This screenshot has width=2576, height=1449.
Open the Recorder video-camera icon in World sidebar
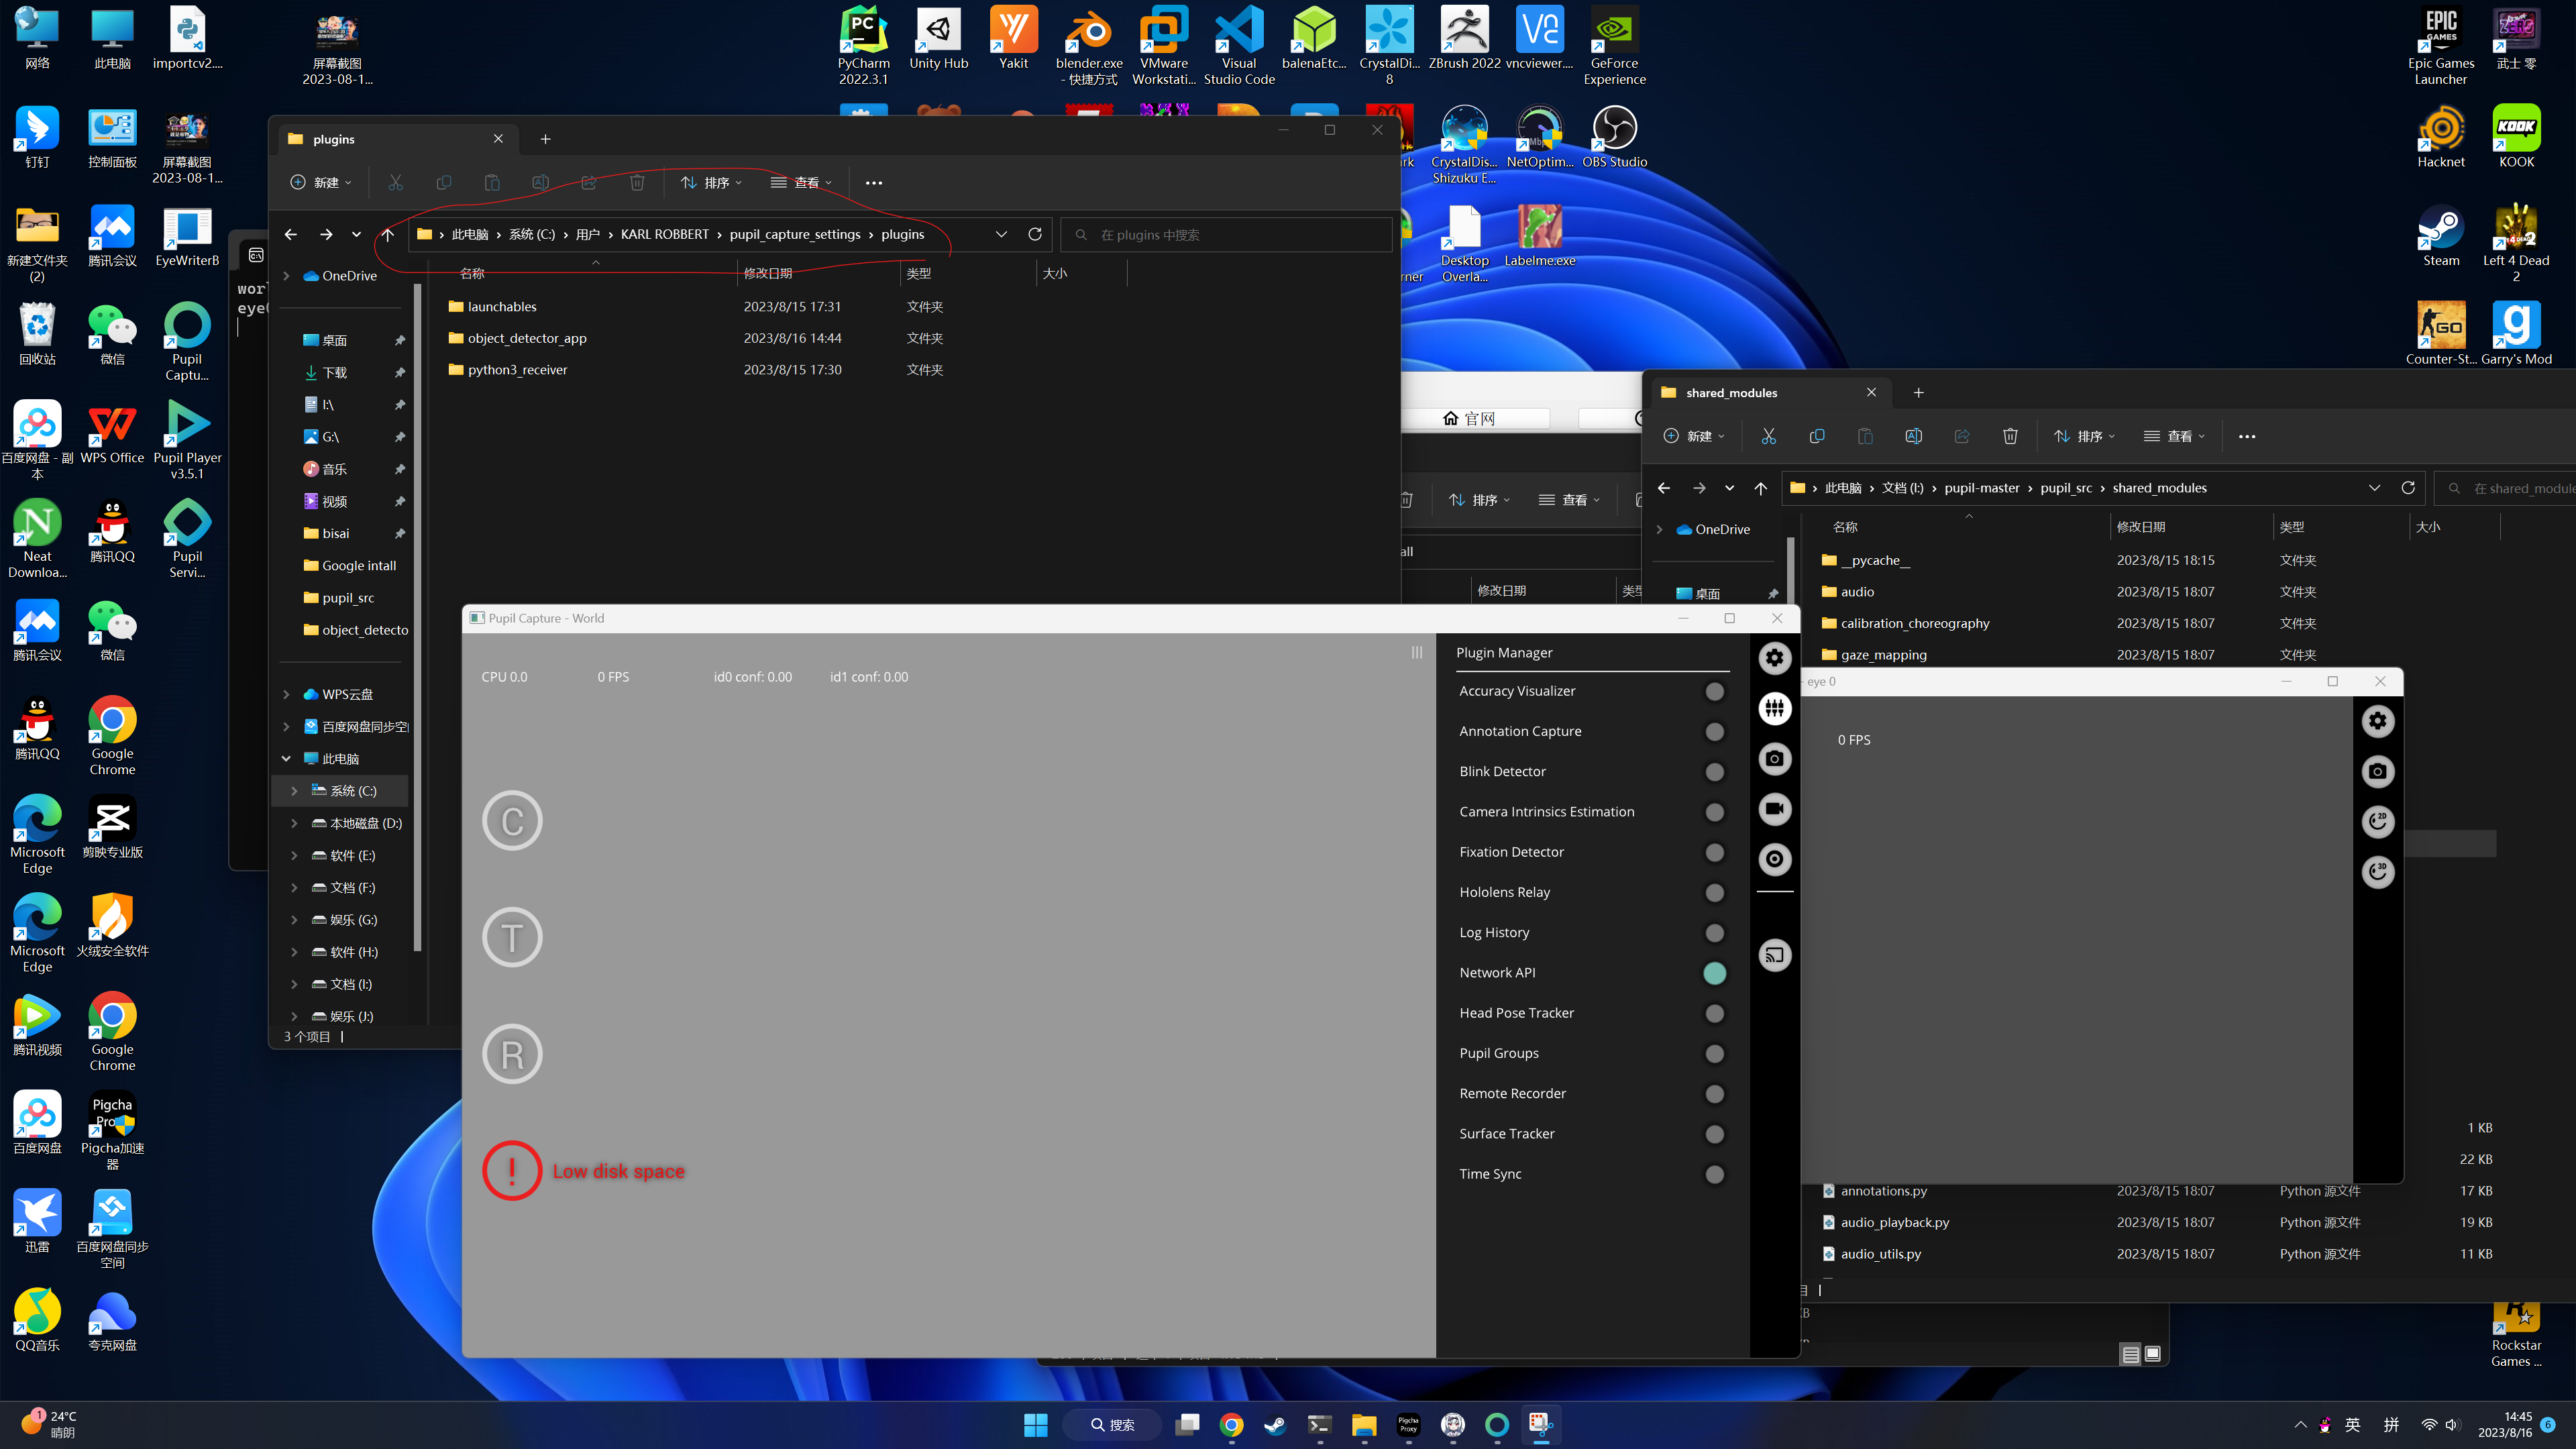(1775, 809)
